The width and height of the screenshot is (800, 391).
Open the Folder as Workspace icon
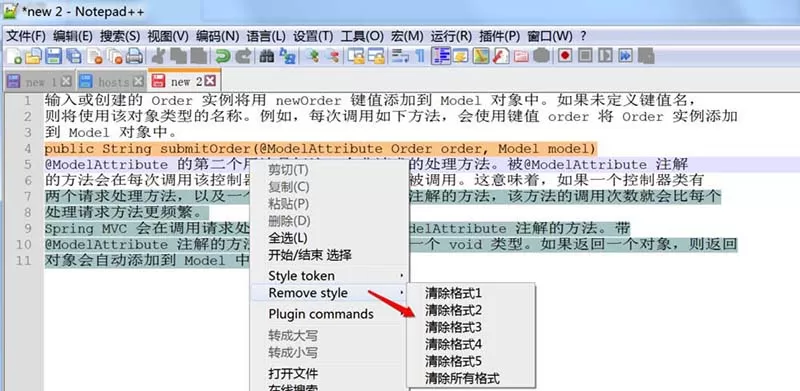[x=521, y=56]
